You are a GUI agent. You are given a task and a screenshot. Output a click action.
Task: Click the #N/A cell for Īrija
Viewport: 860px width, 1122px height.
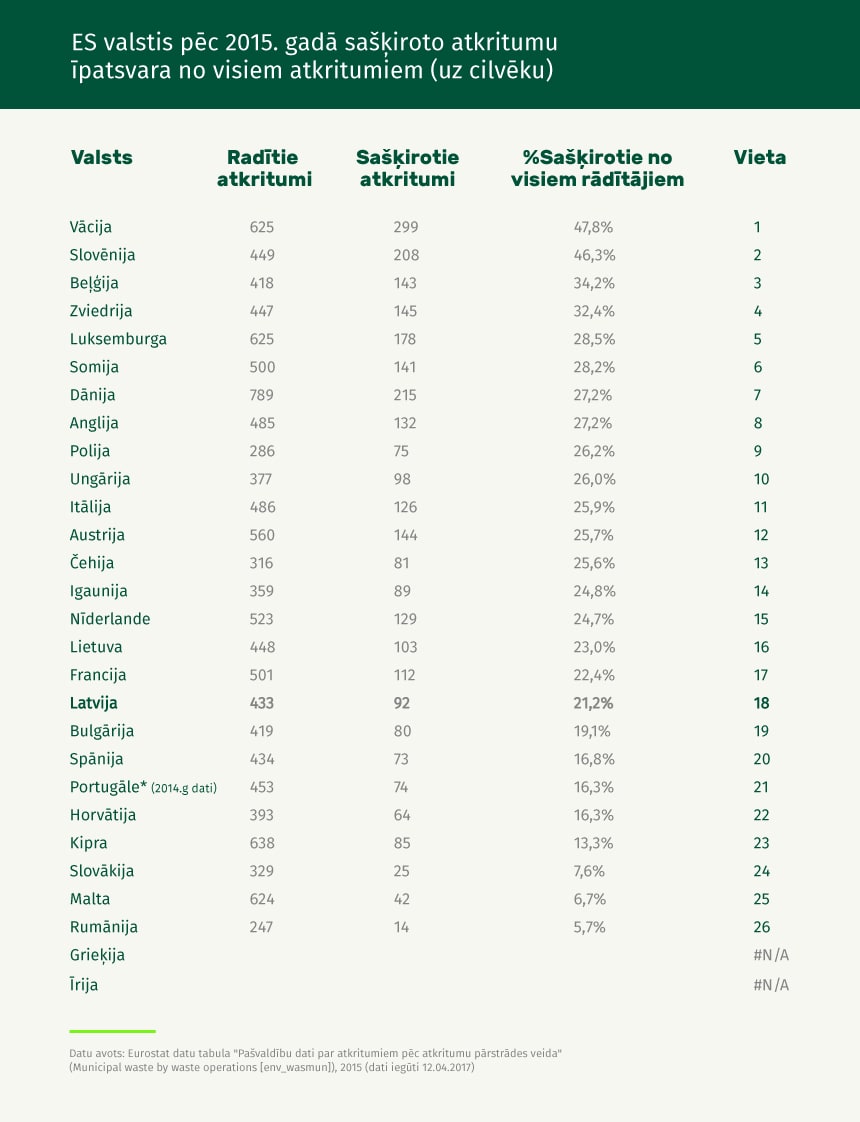pyautogui.click(x=771, y=985)
